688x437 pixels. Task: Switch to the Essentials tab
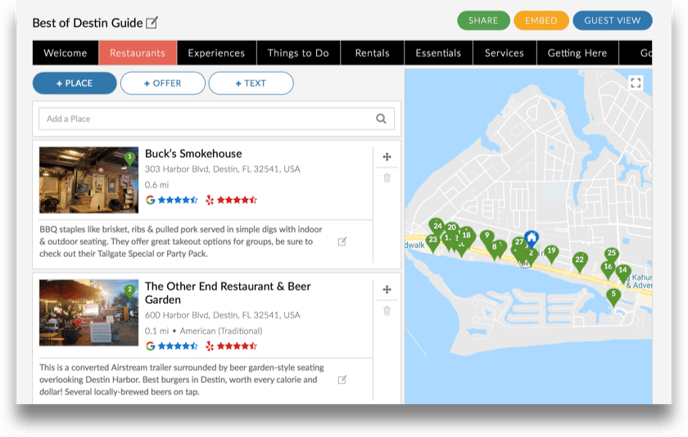438,53
